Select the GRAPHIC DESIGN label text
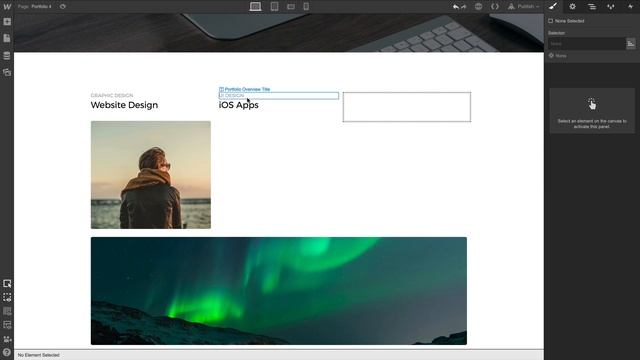The width and height of the screenshot is (640, 360). click(112, 96)
